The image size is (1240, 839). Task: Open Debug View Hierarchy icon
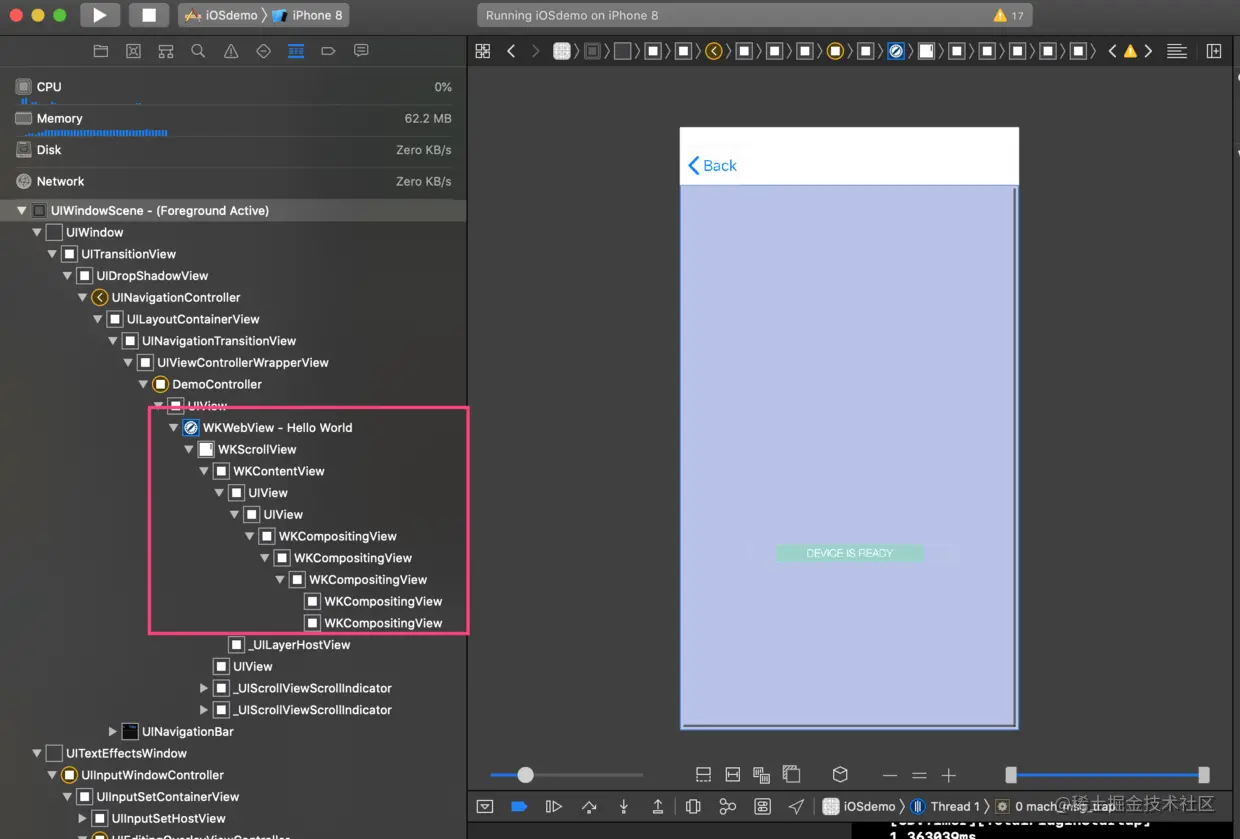pos(693,806)
